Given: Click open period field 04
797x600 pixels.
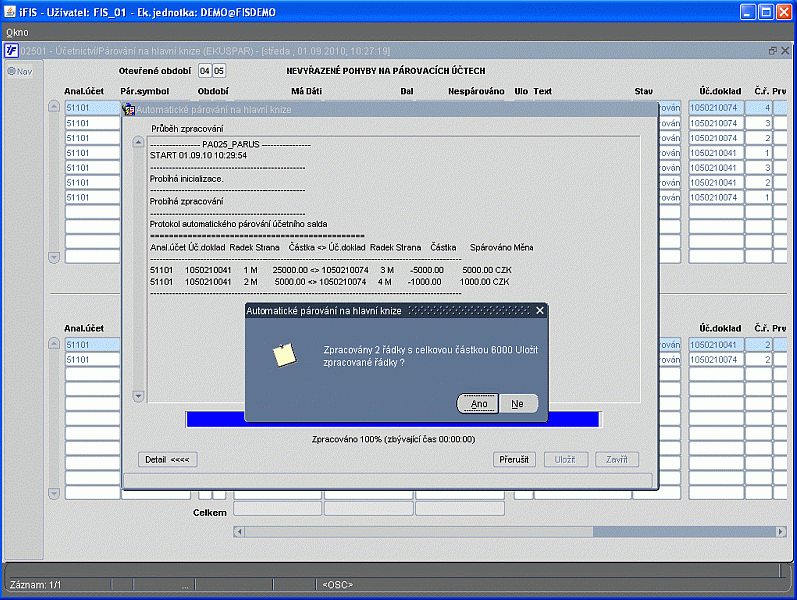Looking at the screenshot, I should click(x=204, y=71).
